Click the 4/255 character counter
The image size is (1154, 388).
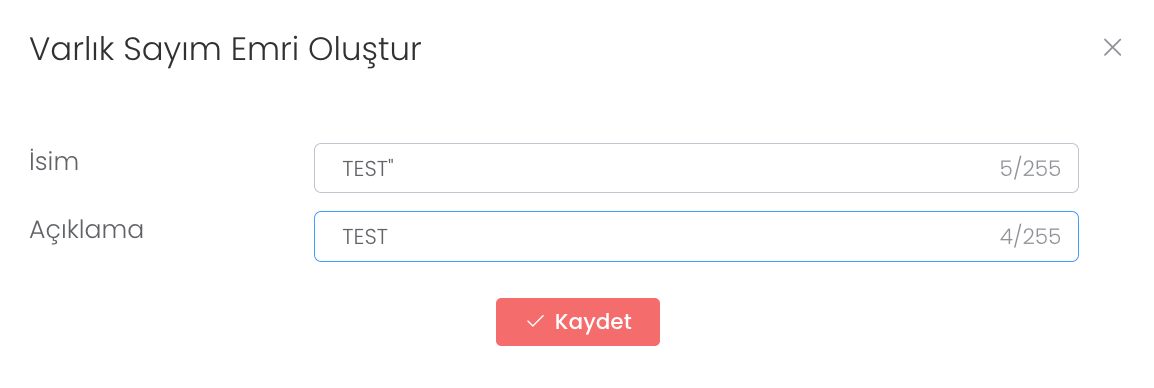[x=1030, y=236]
